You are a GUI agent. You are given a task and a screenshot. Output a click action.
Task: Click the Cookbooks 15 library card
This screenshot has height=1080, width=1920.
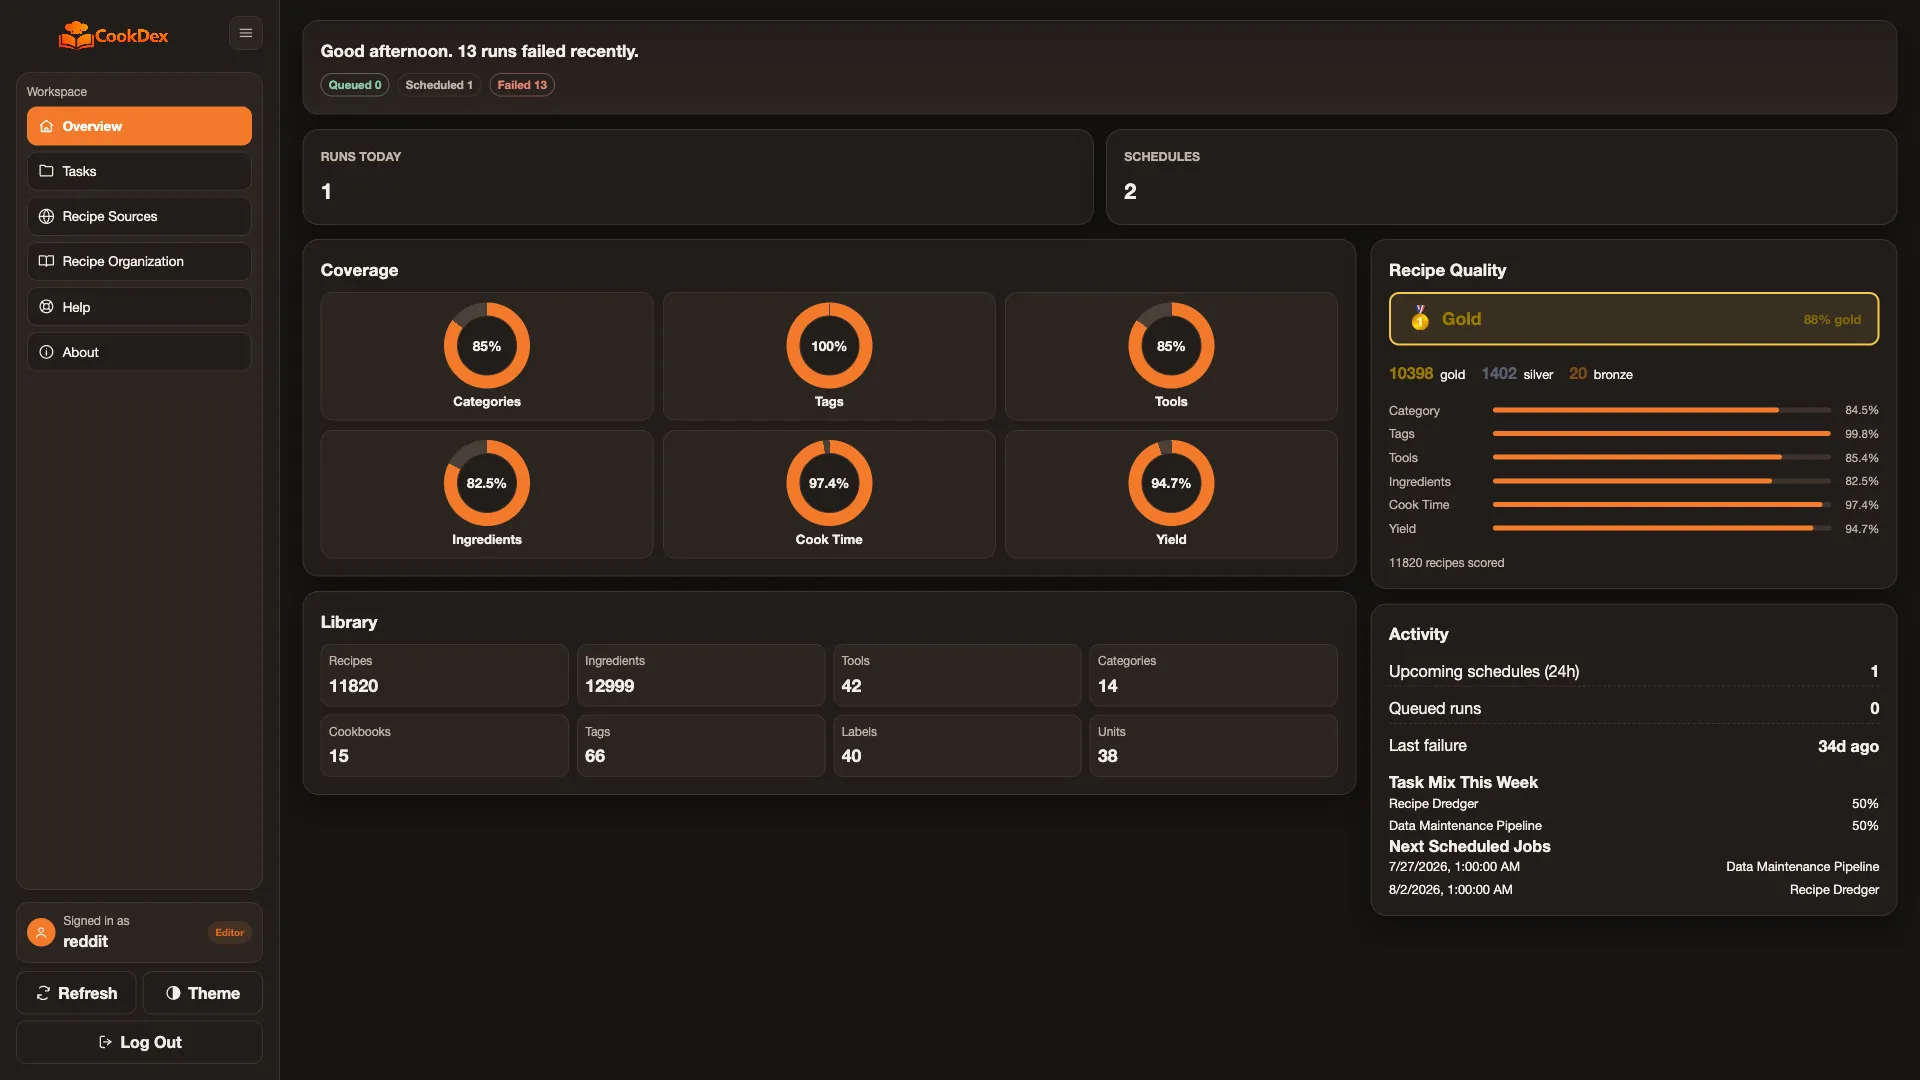(x=444, y=746)
